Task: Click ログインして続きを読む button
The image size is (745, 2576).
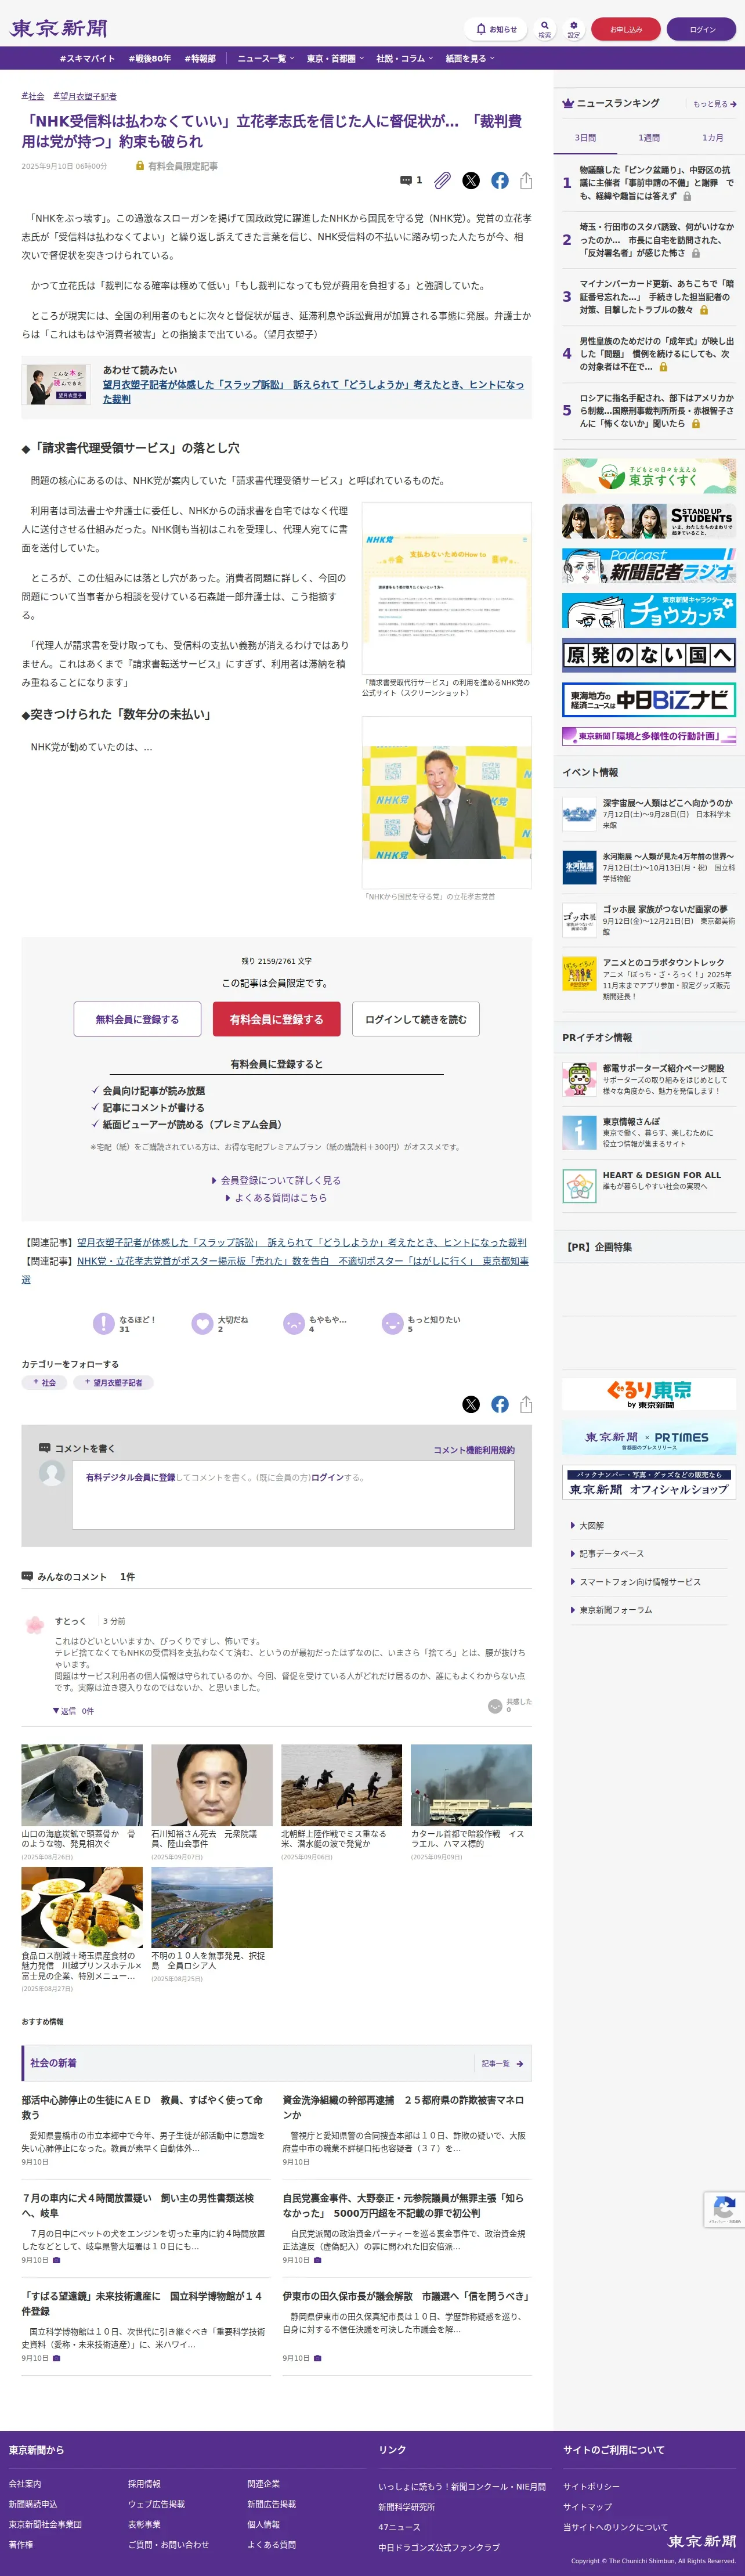Action: 415,1019
